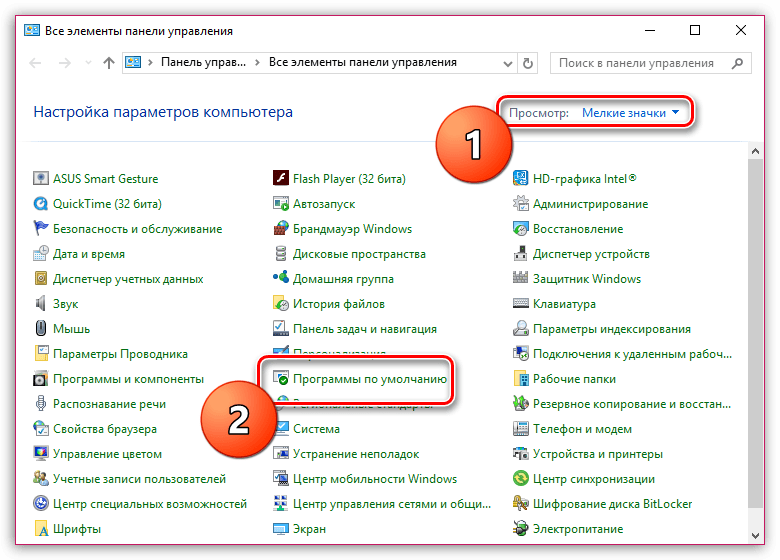
Task: Click Все элементы панели управления breadcrumb
Action: pos(363,62)
